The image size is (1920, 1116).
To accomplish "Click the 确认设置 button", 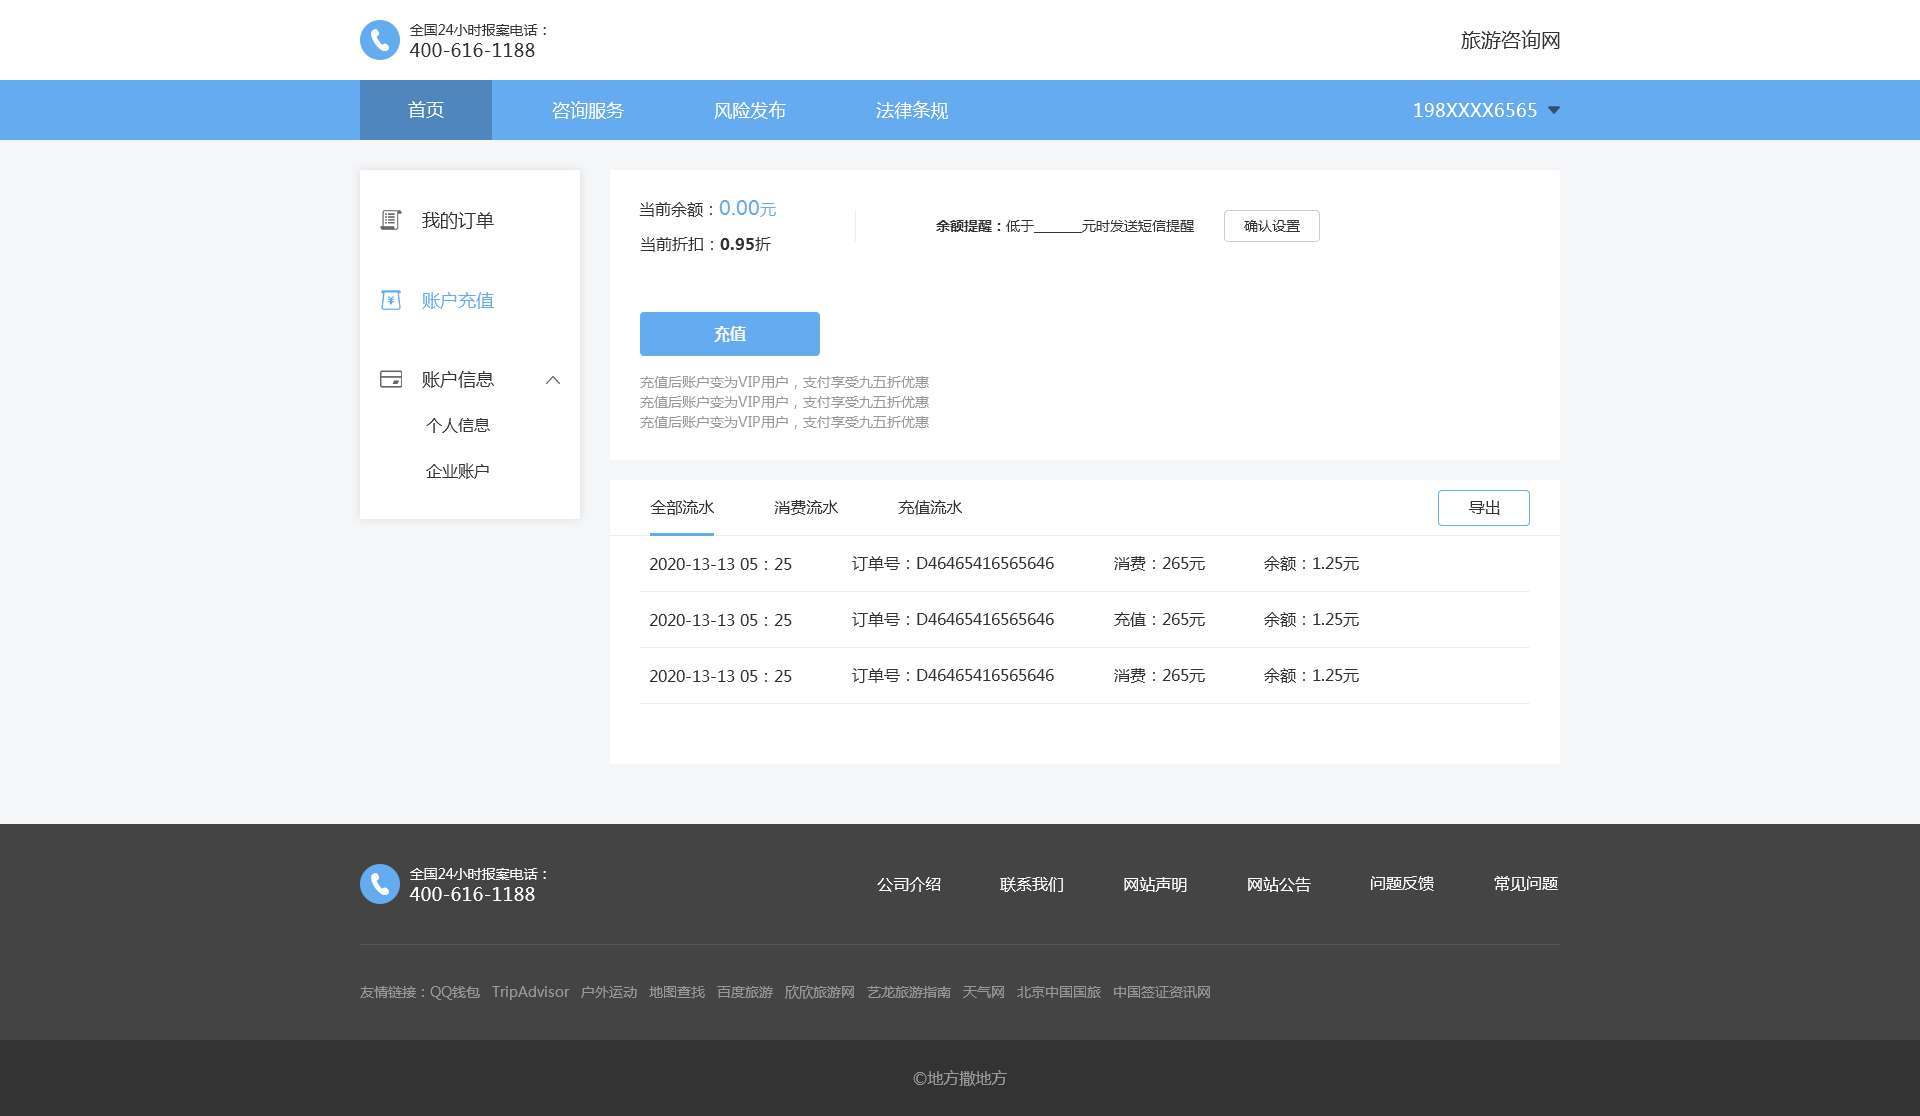I will coord(1271,226).
